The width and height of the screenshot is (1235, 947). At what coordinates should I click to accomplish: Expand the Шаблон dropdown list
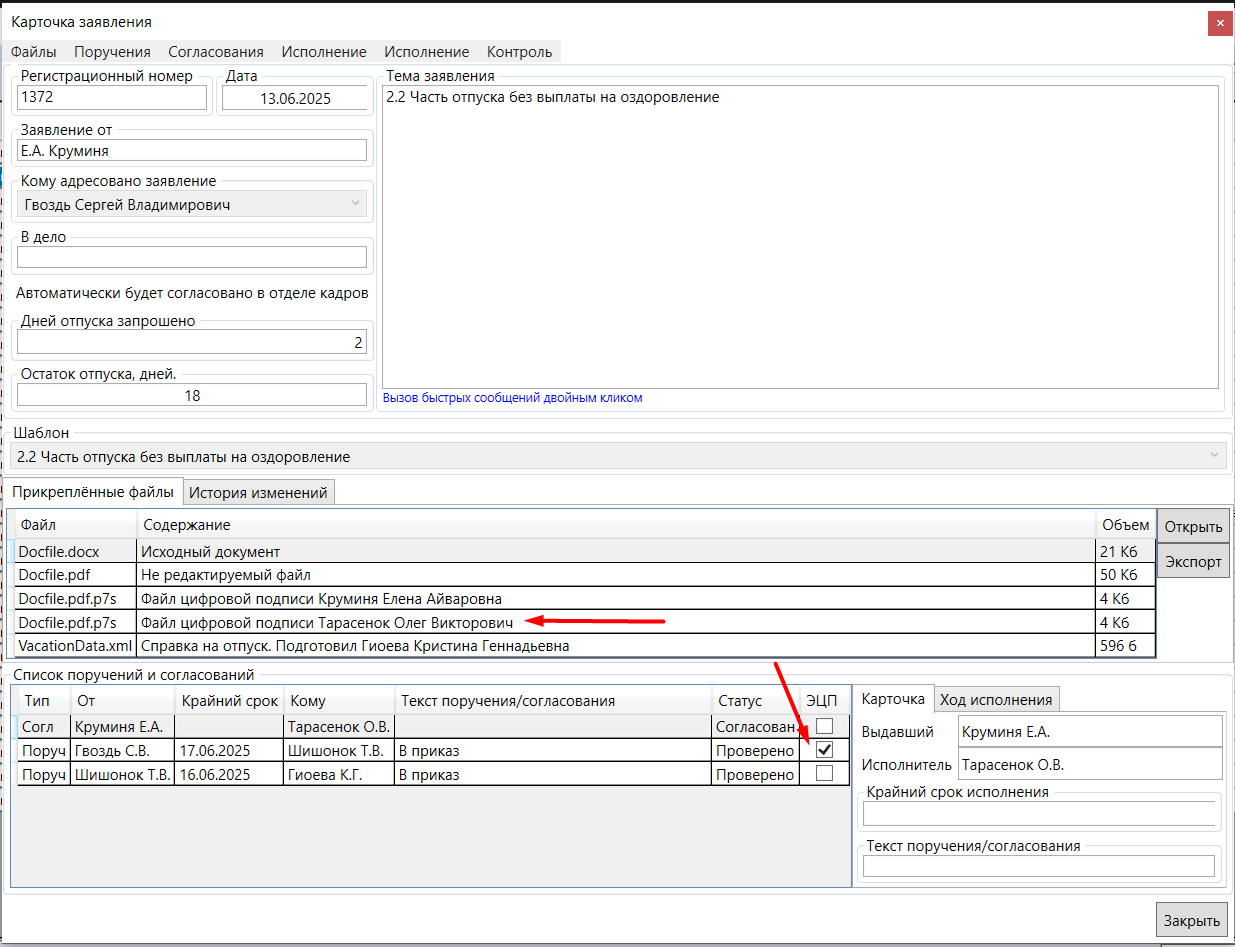point(1215,457)
